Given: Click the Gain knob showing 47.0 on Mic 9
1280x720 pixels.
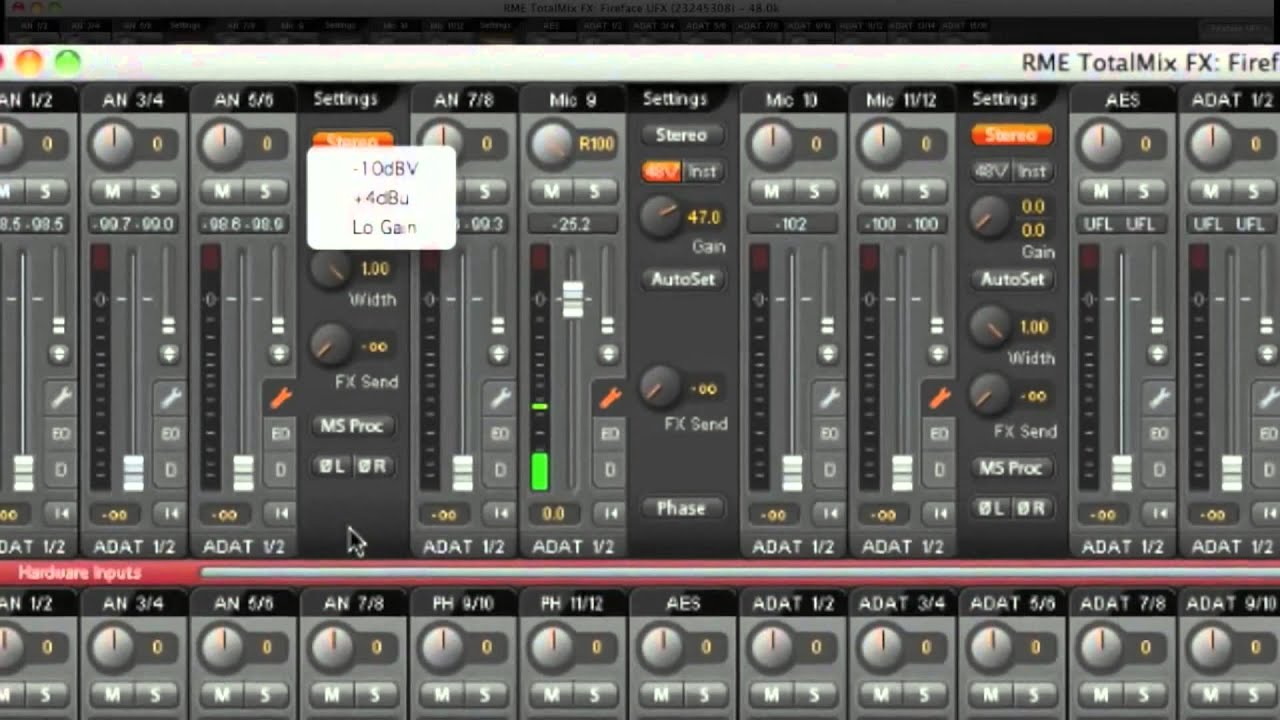Looking at the screenshot, I should (660, 216).
